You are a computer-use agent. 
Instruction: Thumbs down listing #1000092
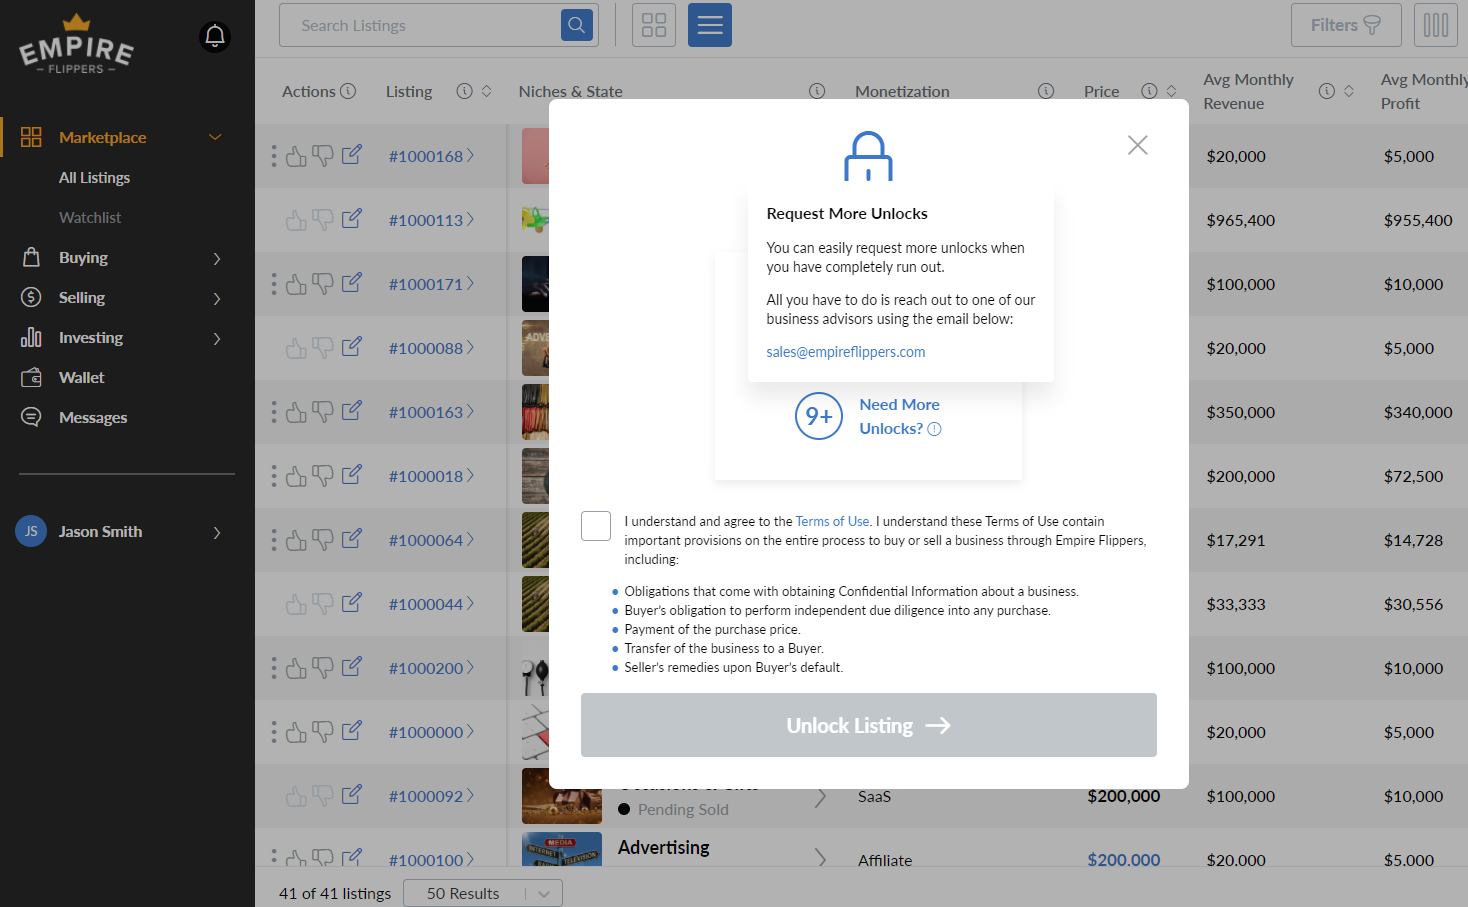323,796
